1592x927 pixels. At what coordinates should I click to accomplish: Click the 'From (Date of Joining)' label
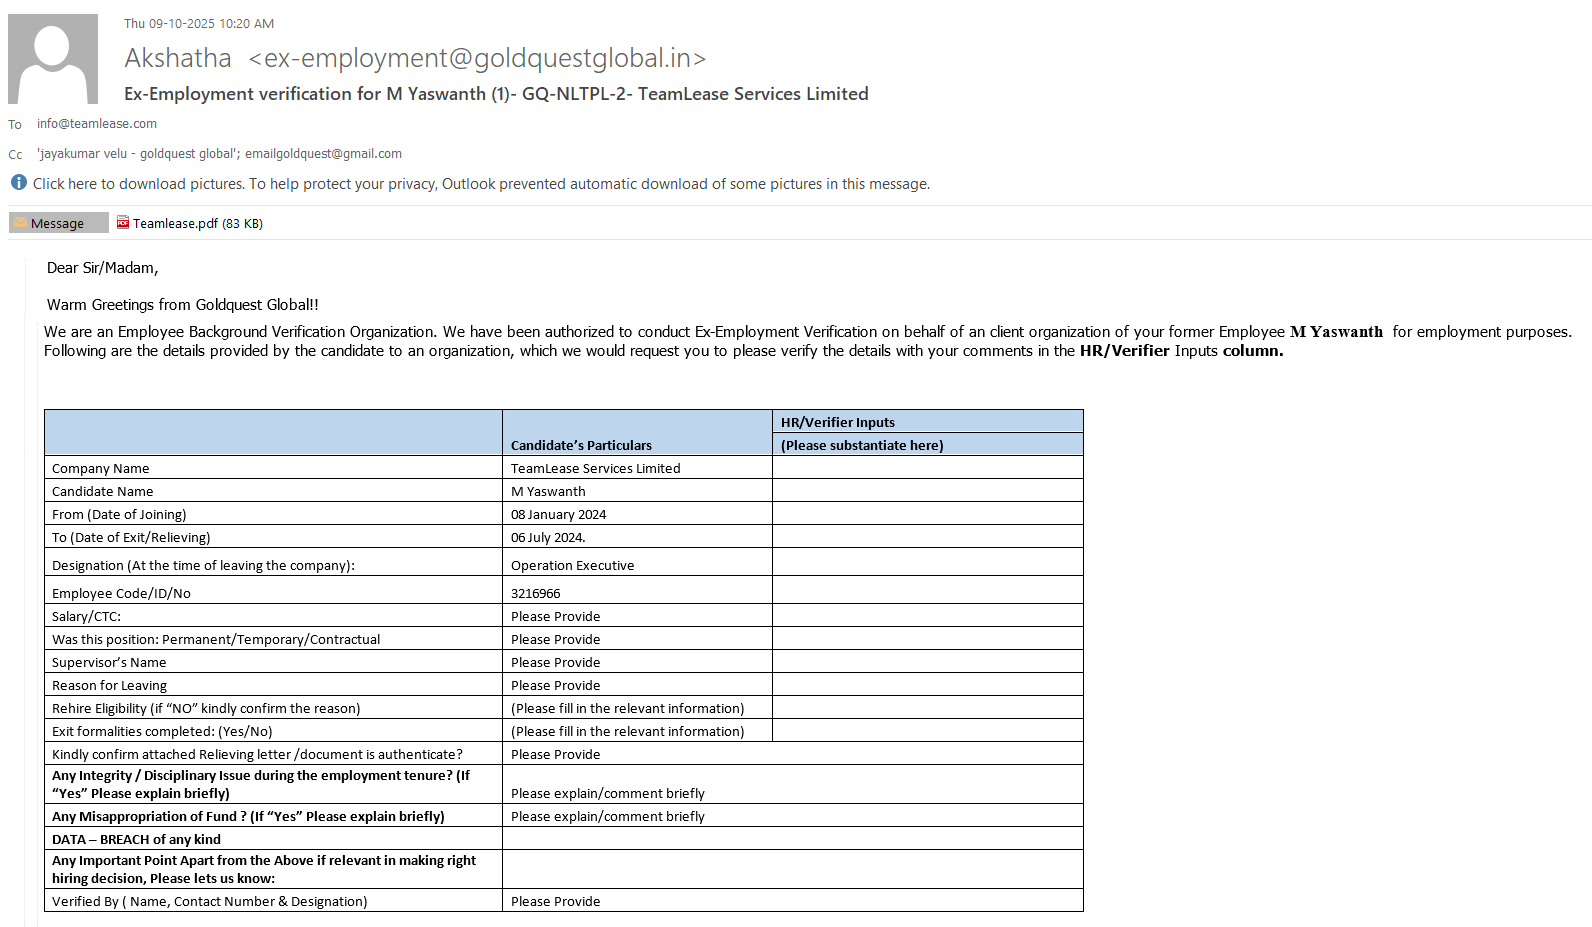pyautogui.click(x=119, y=514)
